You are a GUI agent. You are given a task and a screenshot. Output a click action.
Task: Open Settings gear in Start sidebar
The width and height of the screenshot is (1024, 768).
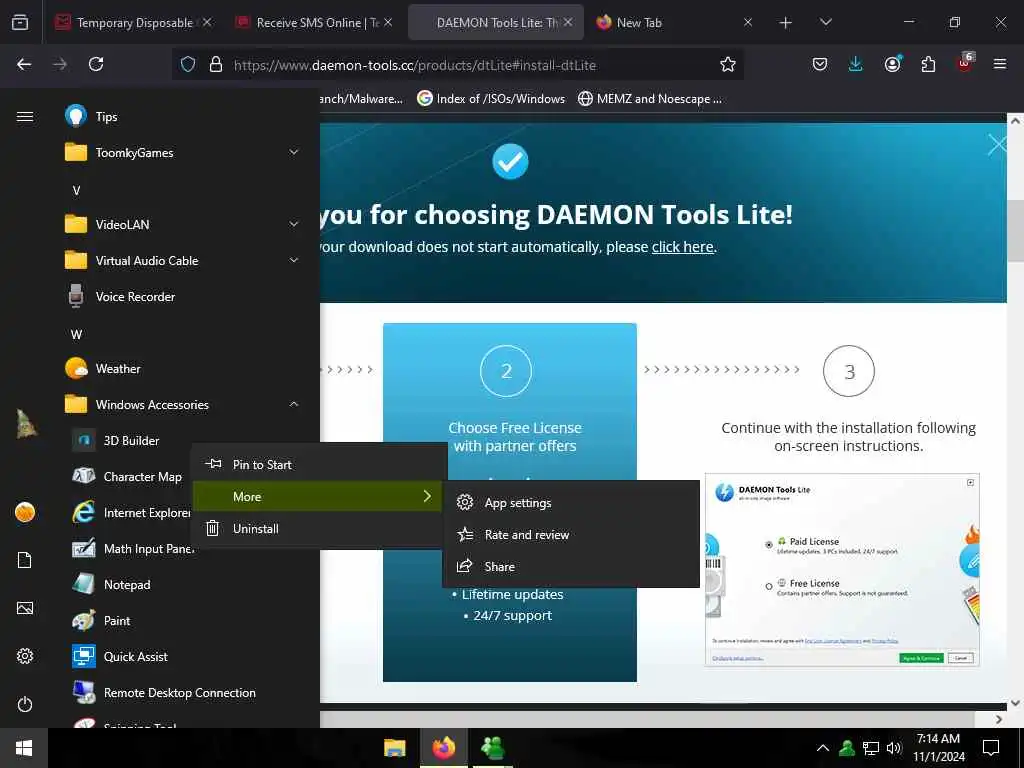coord(25,656)
